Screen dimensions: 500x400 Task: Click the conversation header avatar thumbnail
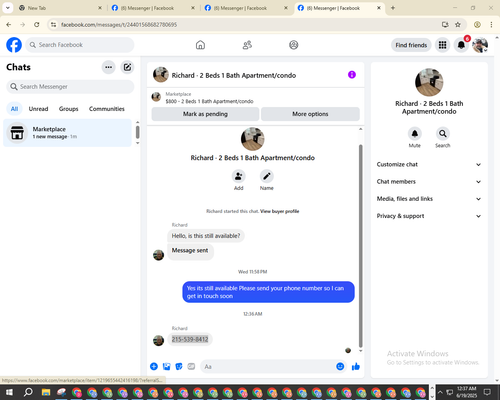point(161,75)
